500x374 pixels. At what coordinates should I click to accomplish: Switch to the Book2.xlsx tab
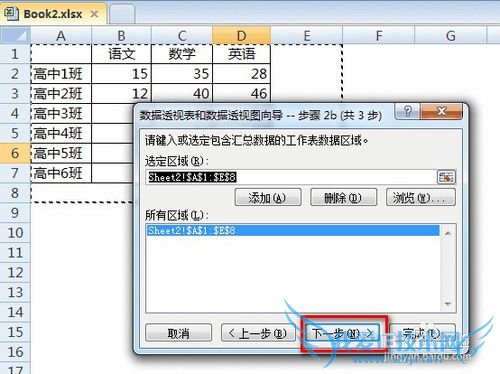click(53, 14)
